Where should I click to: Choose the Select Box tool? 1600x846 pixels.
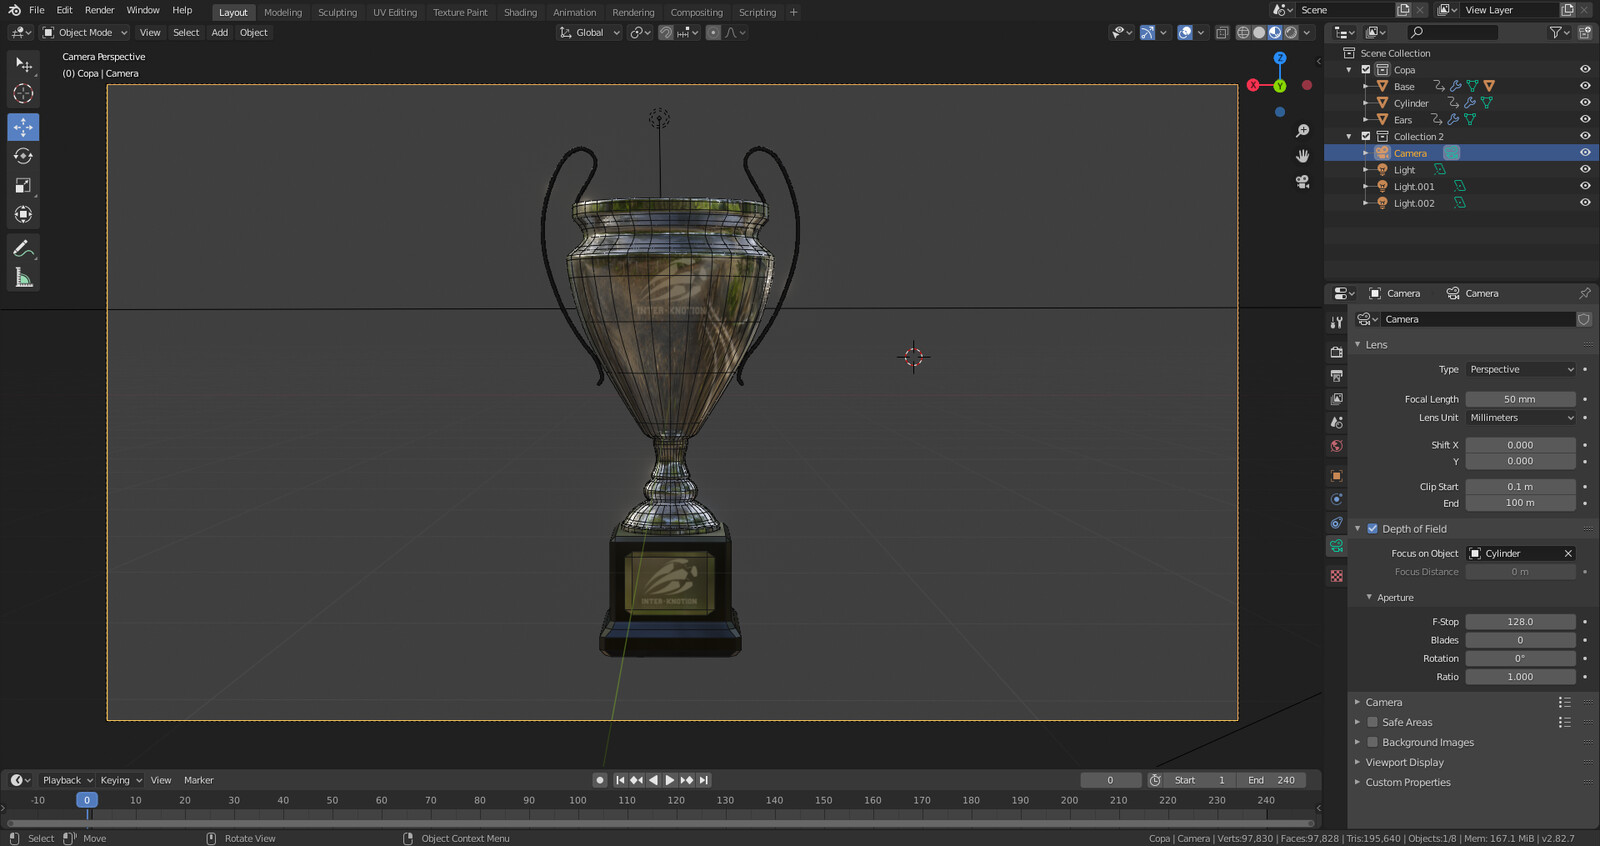(x=23, y=65)
